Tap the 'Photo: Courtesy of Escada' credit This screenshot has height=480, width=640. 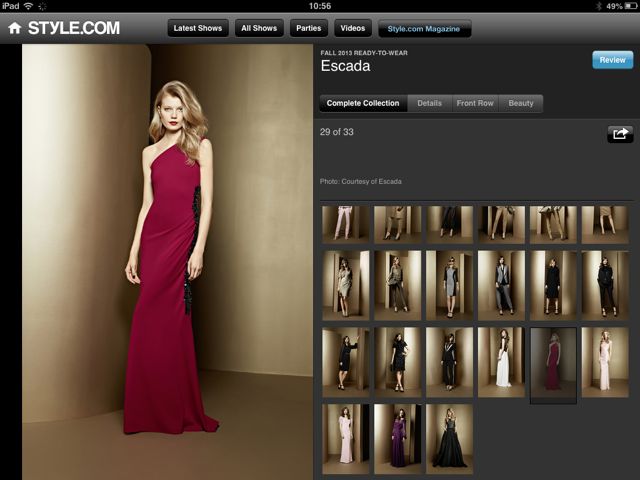(361, 181)
